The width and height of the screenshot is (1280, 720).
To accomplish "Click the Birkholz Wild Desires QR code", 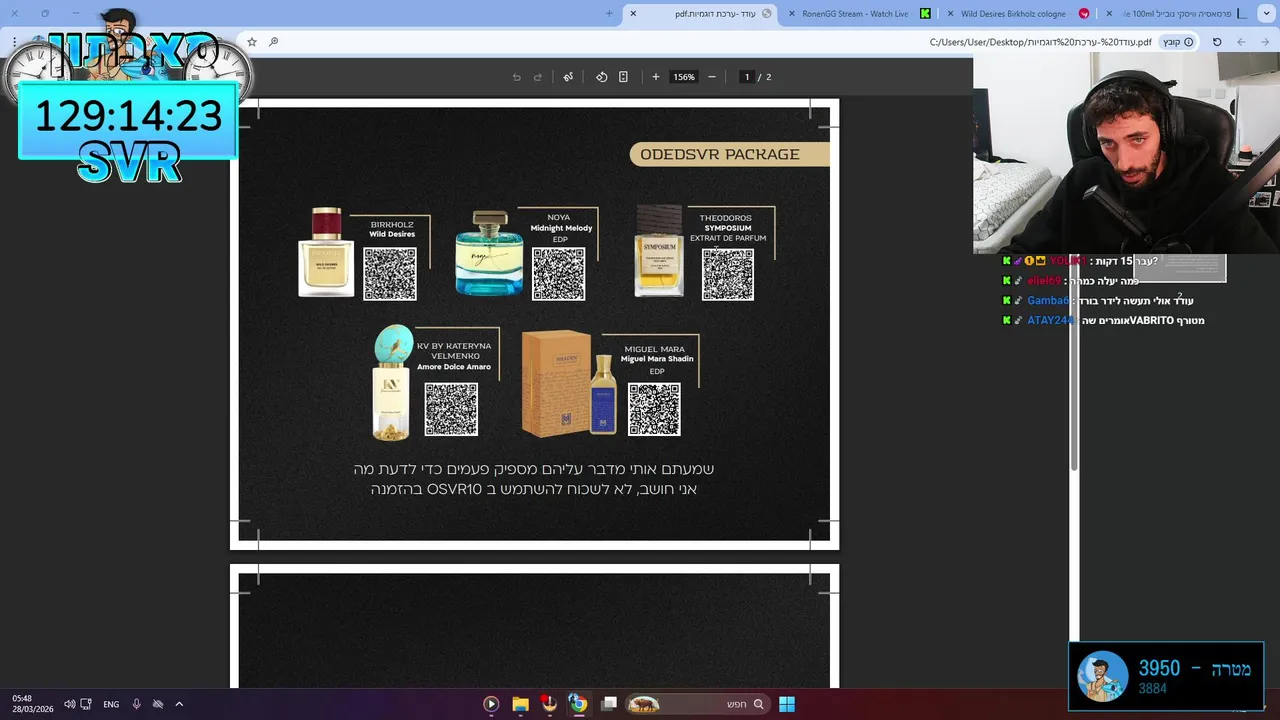I will [390, 274].
